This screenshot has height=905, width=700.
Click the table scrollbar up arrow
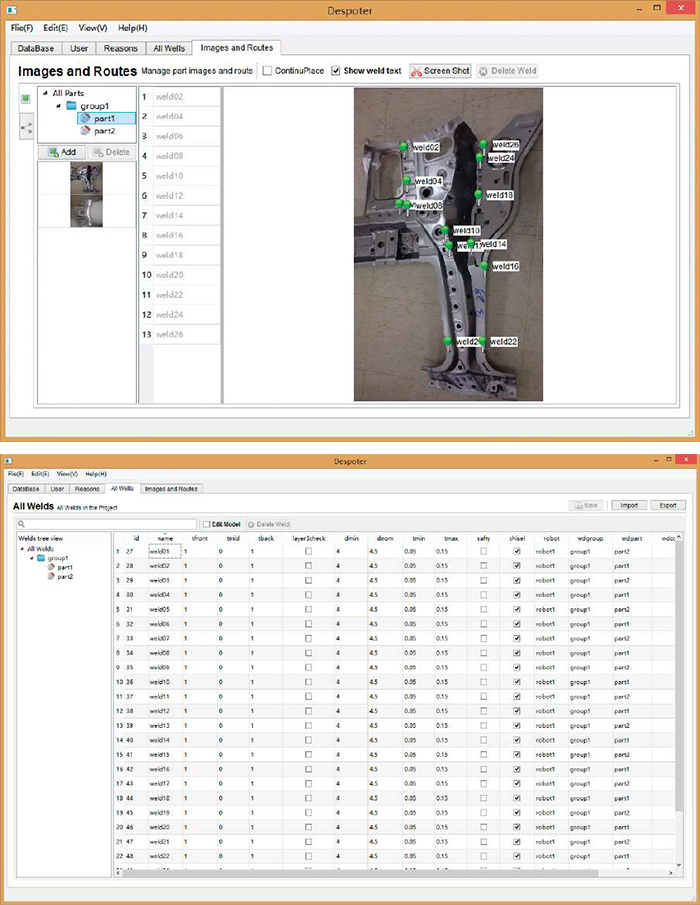pyautogui.click(x=679, y=537)
